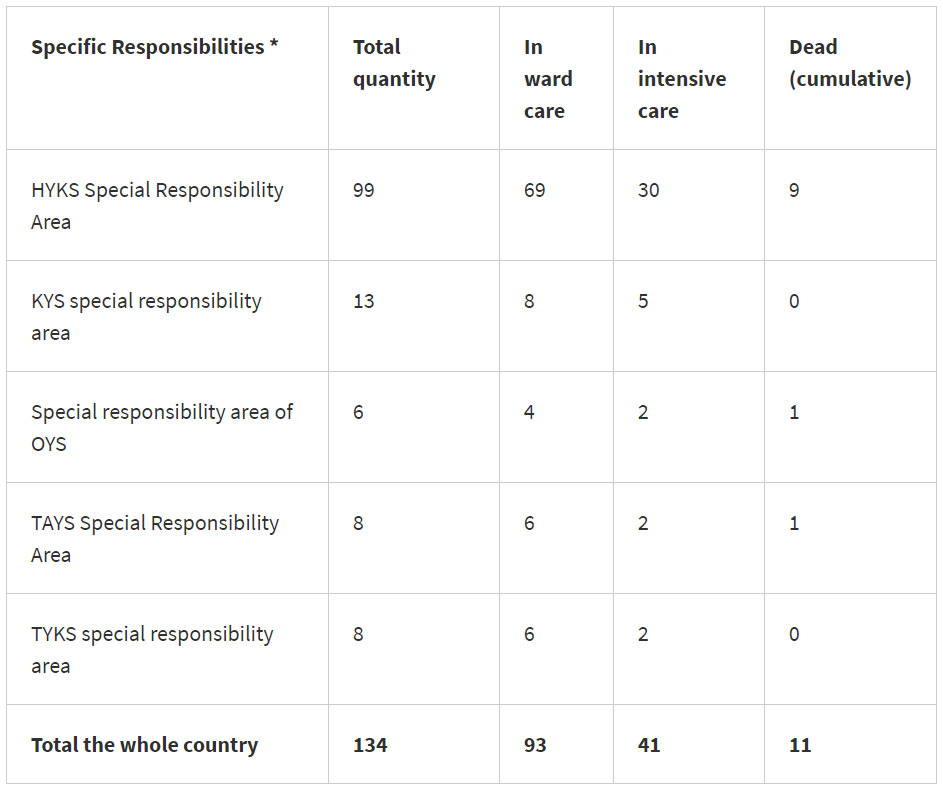Select HYKS cumulative dead value 9

(794, 190)
